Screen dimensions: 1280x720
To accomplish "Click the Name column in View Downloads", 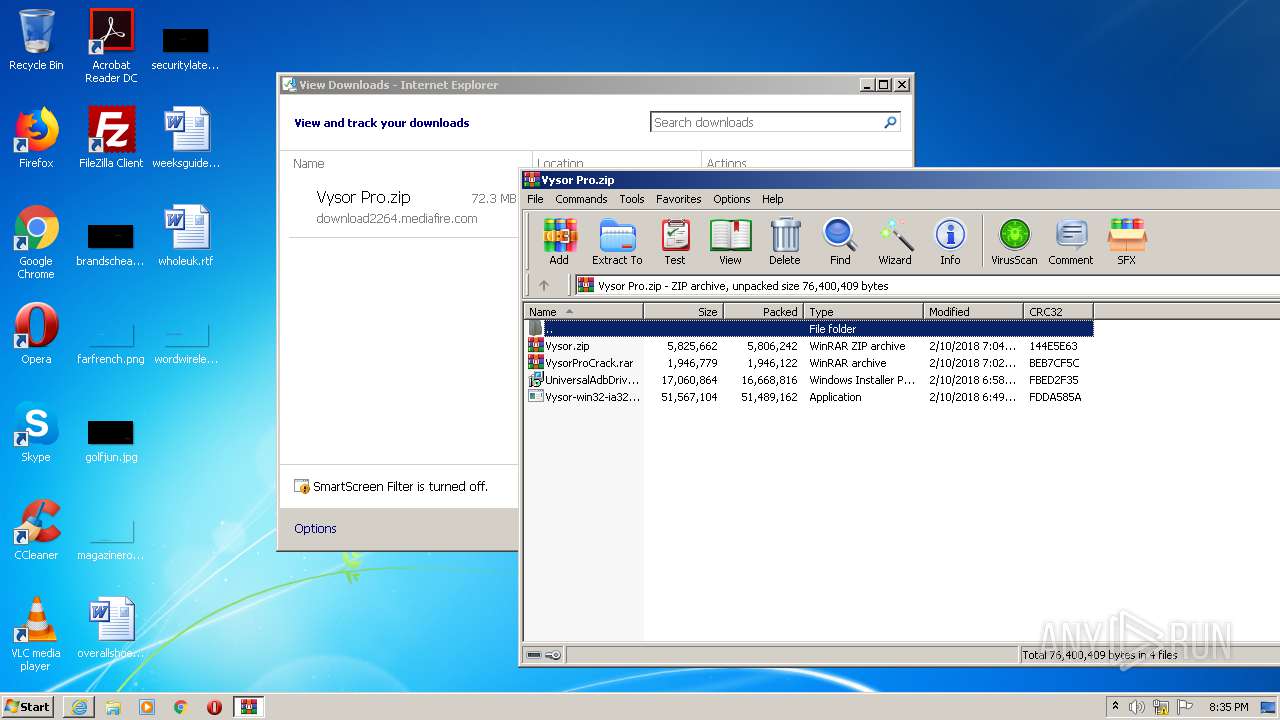I will [309, 164].
